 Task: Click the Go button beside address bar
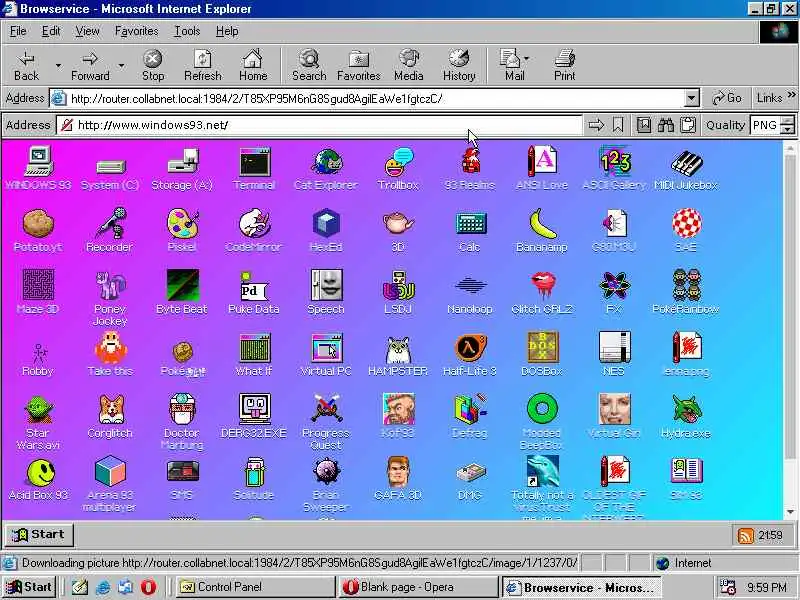[727, 98]
